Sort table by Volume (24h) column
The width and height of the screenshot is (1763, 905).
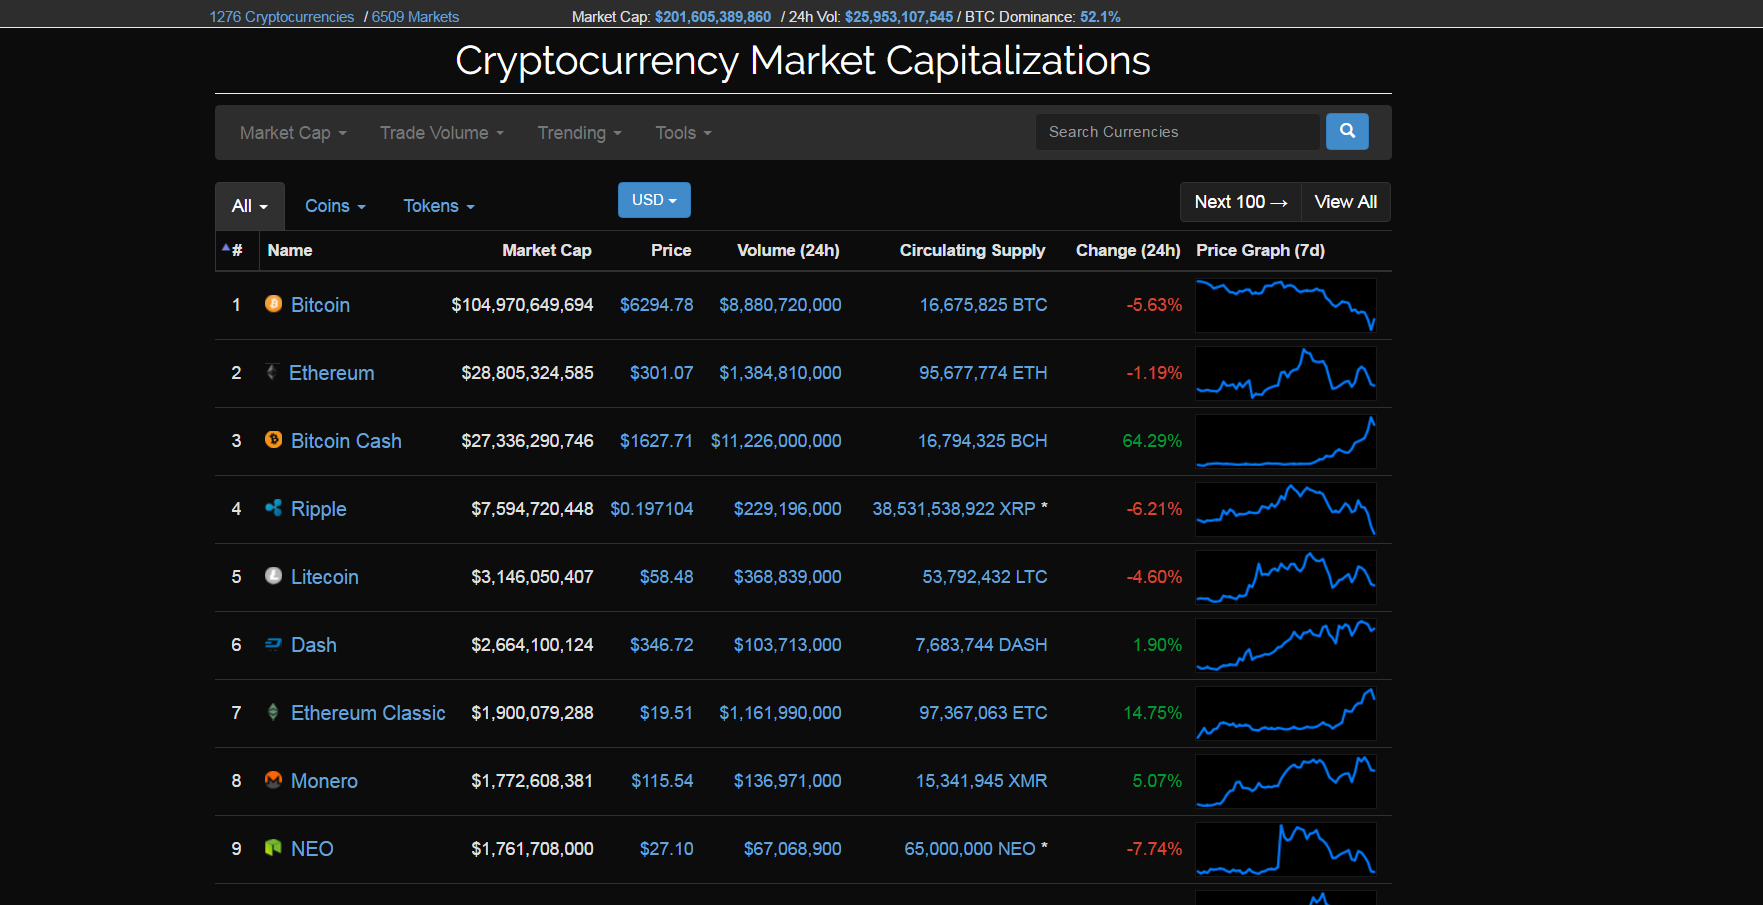pos(788,250)
